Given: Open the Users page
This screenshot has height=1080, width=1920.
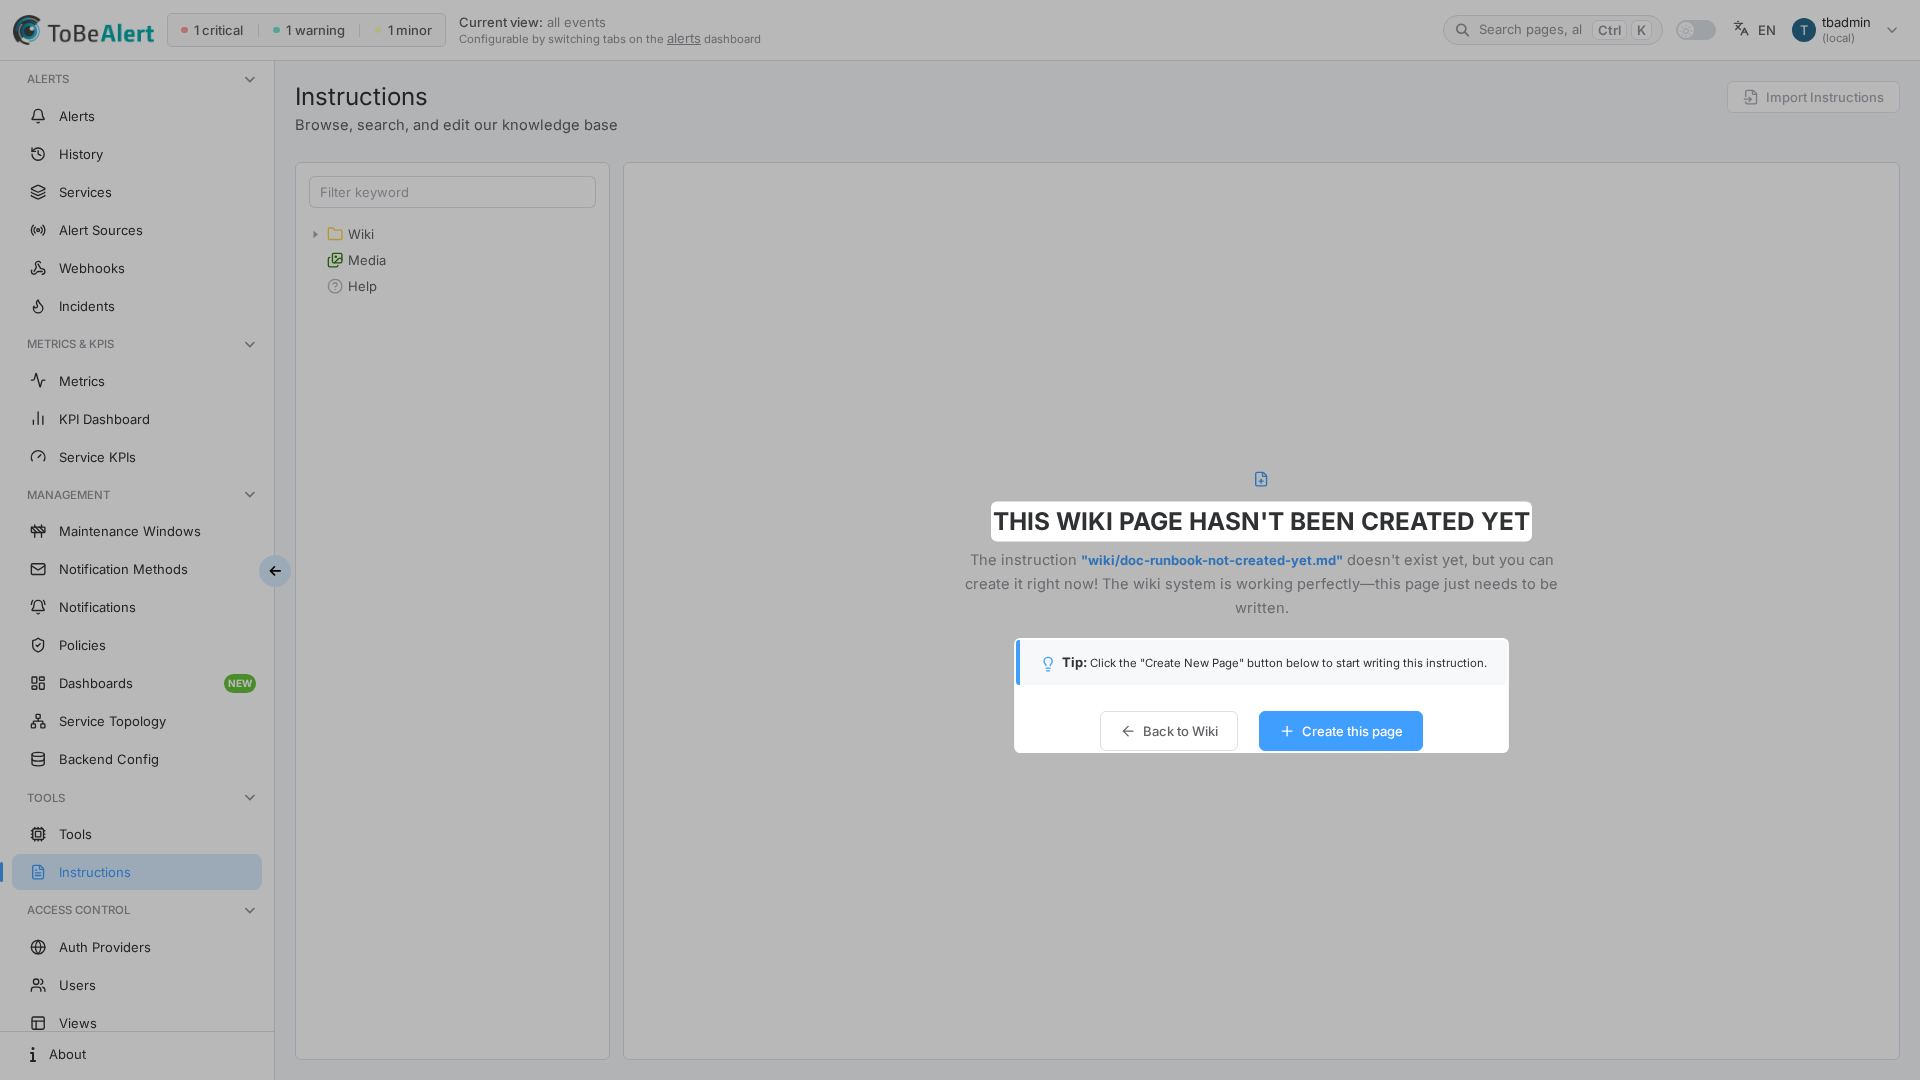Looking at the screenshot, I should 137,985.
